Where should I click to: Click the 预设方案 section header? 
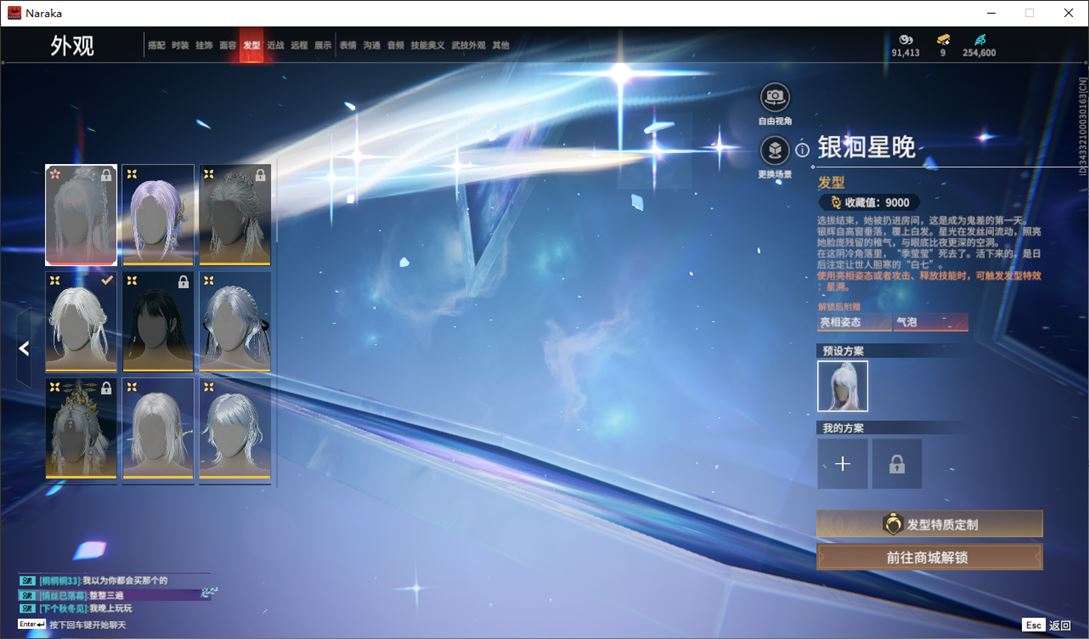coord(843,351)
